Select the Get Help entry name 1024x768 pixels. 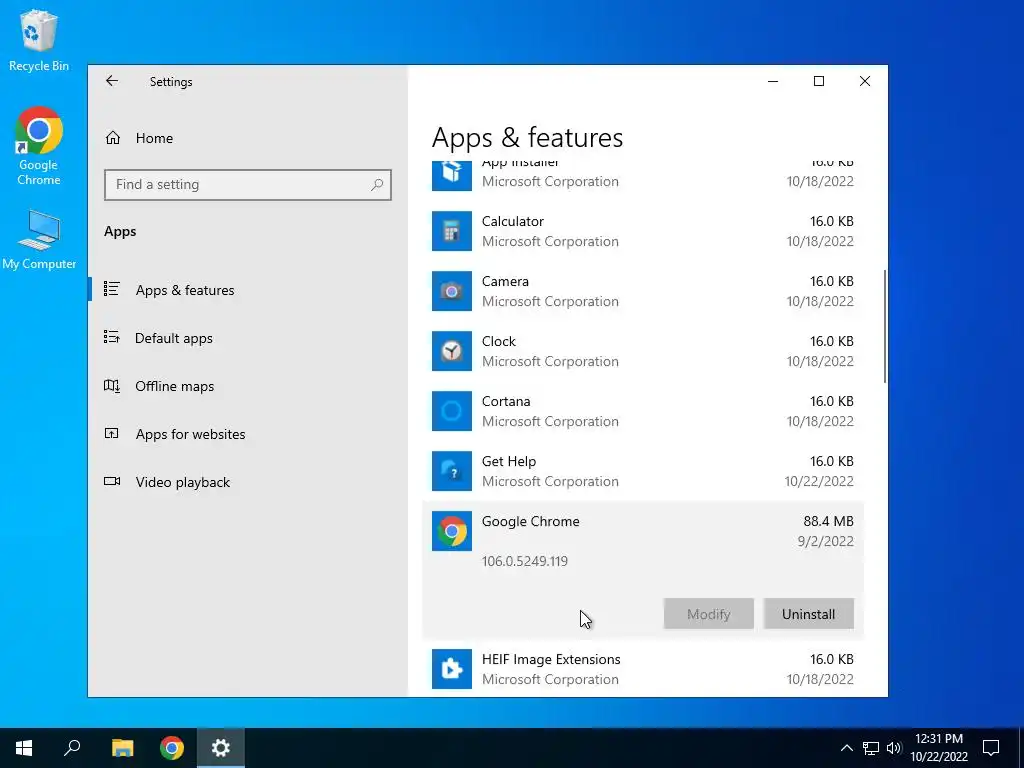click(509, 462)
